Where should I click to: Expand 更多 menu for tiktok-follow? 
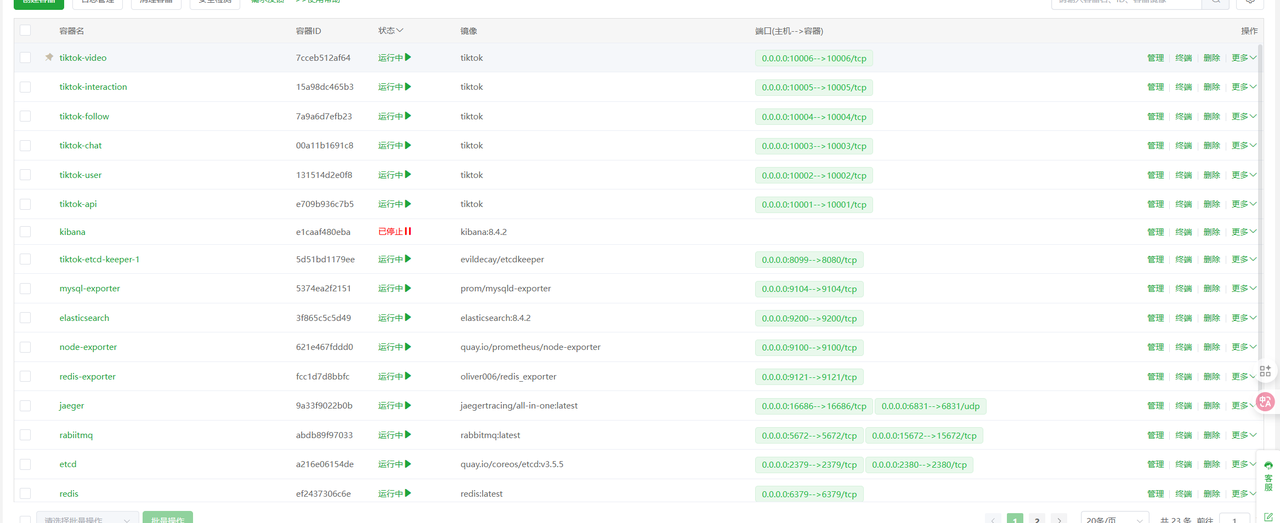(1244, 116)
